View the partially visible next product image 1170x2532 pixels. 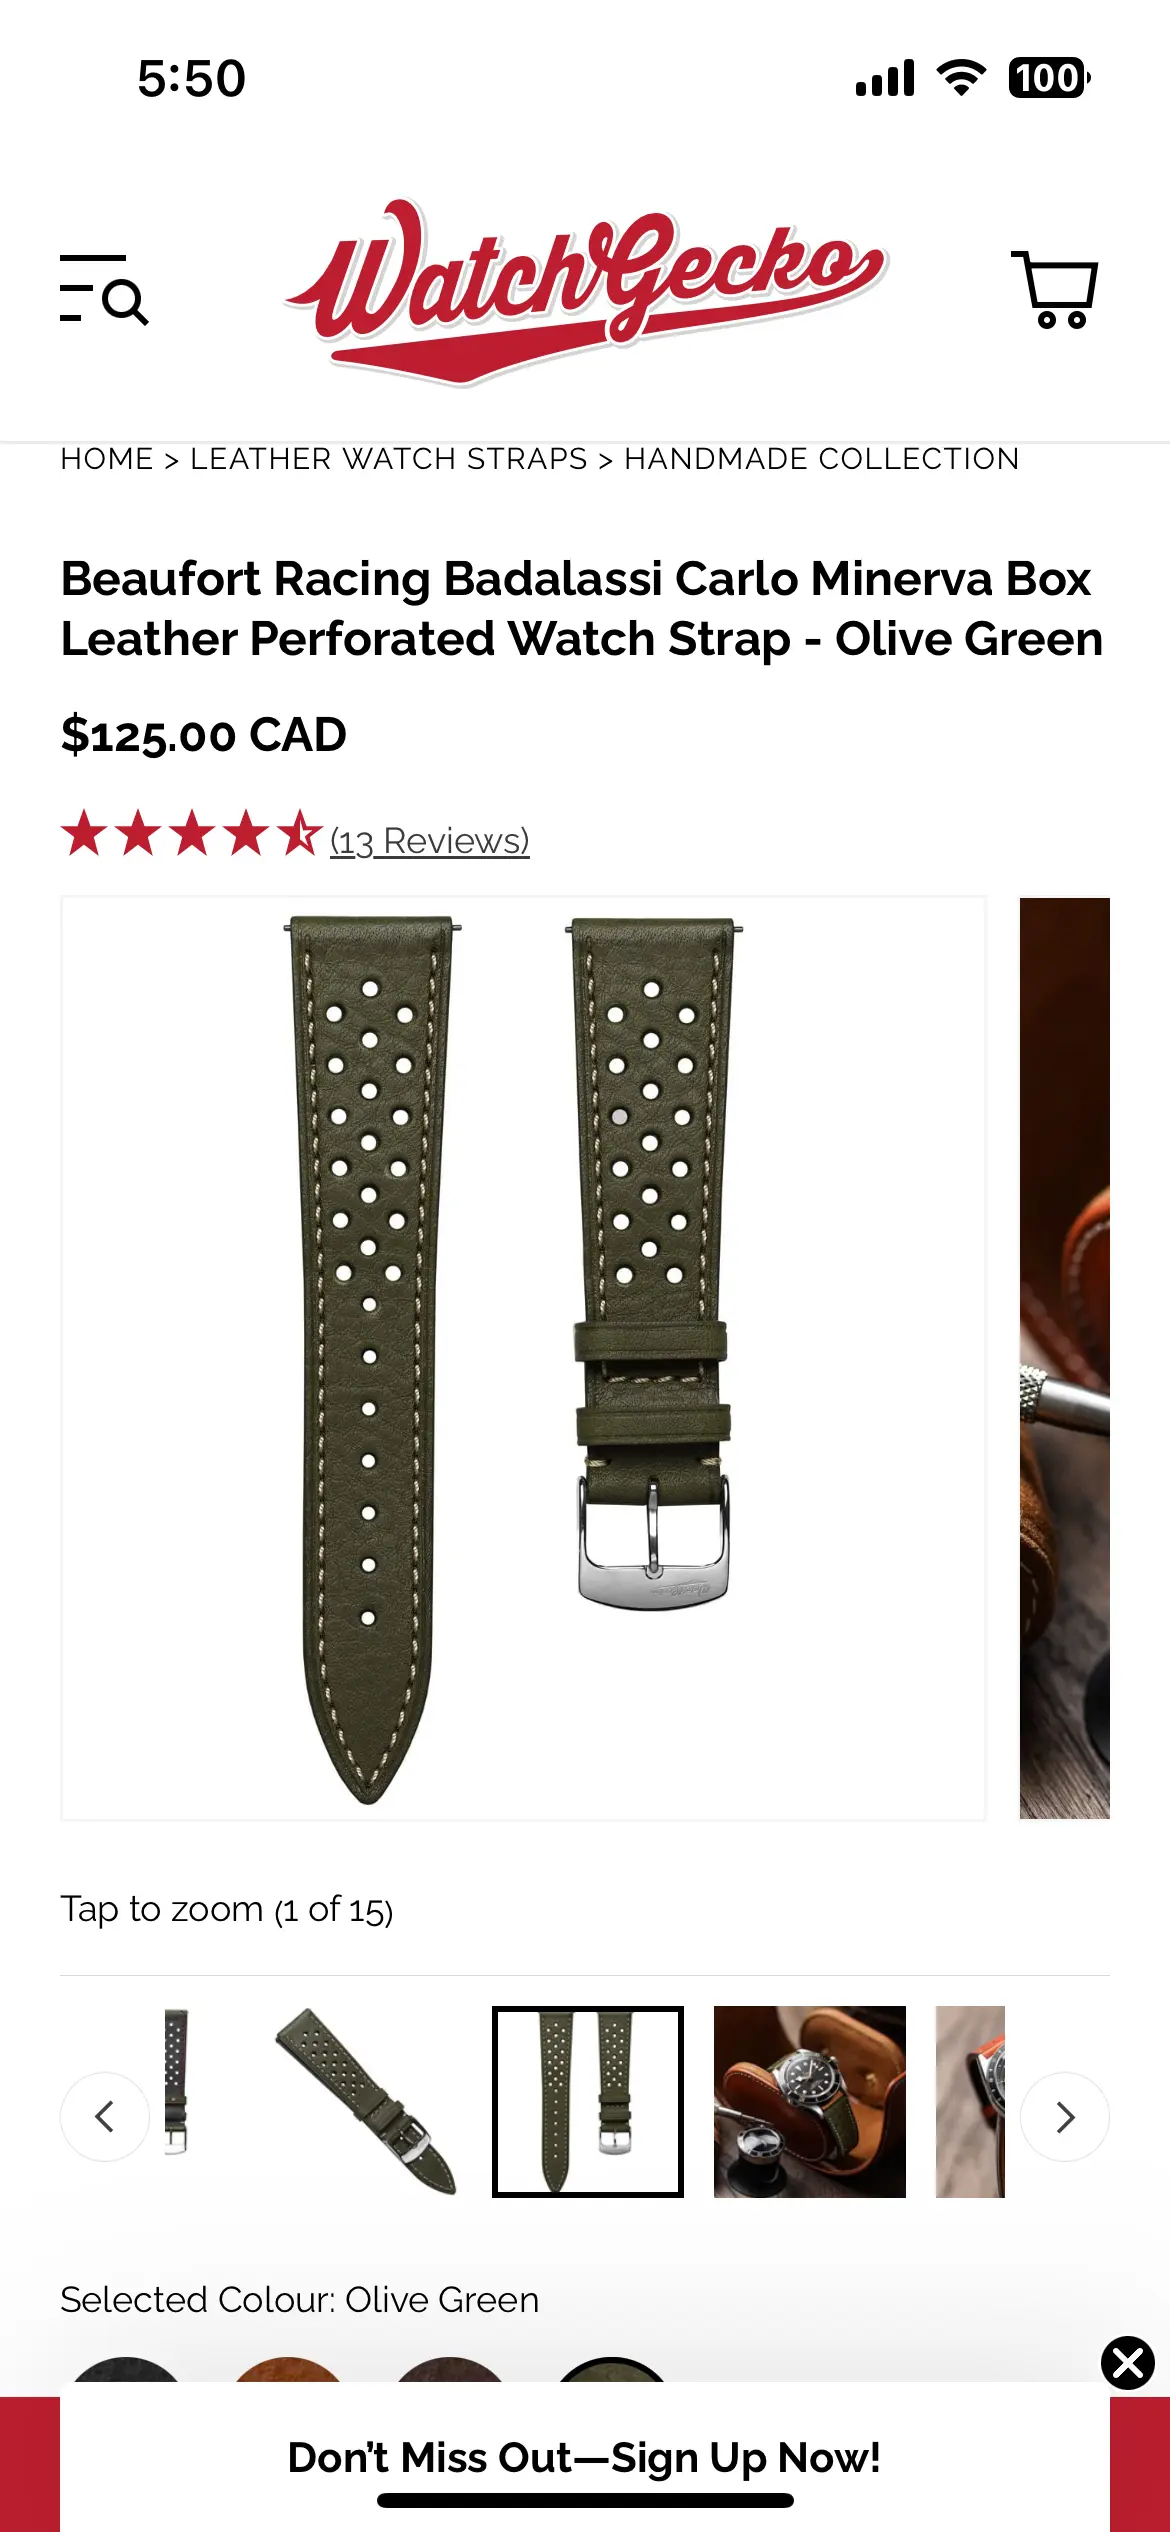(1064, 1358)
